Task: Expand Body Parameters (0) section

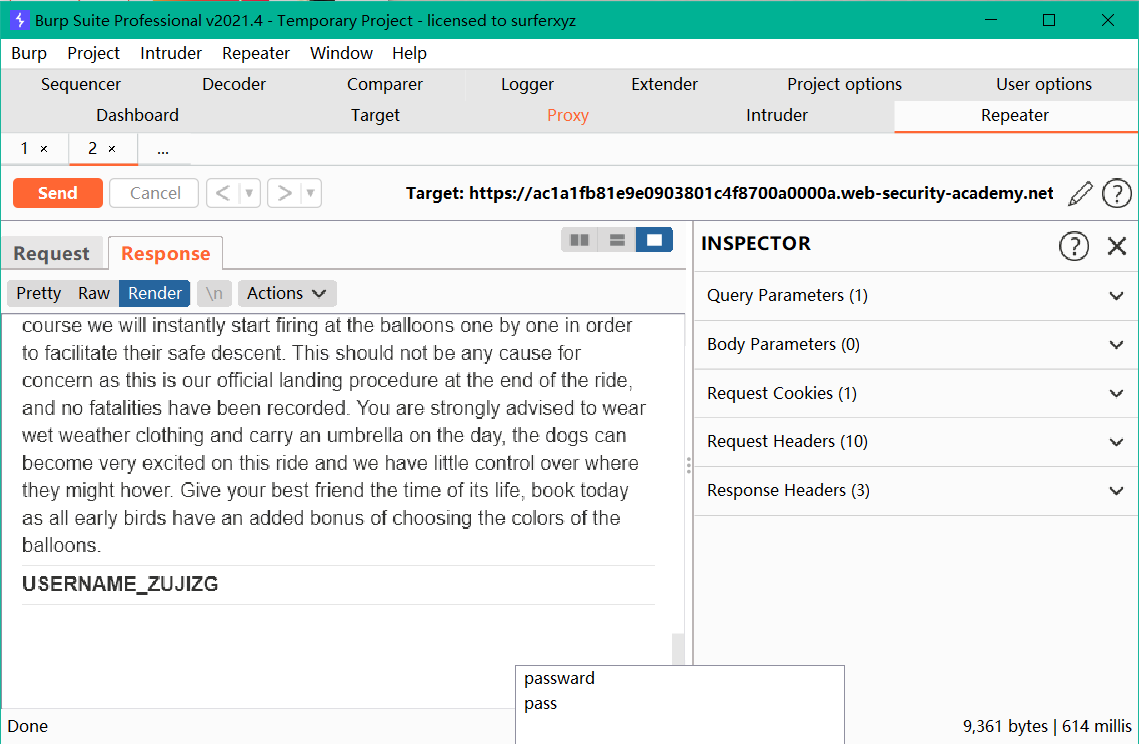Action: click(915, 344)
